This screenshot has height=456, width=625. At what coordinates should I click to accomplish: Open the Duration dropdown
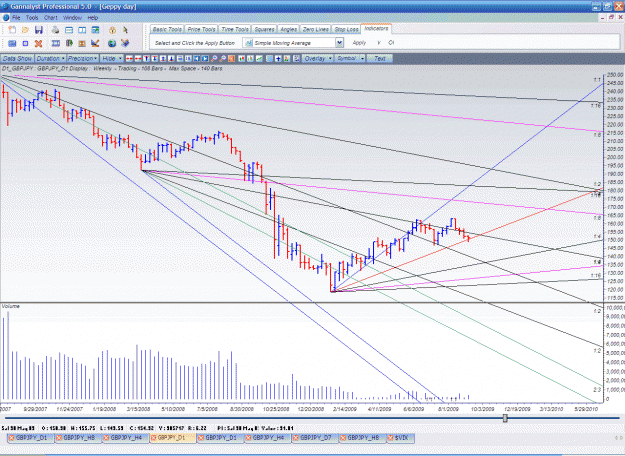tap(50, 59)
